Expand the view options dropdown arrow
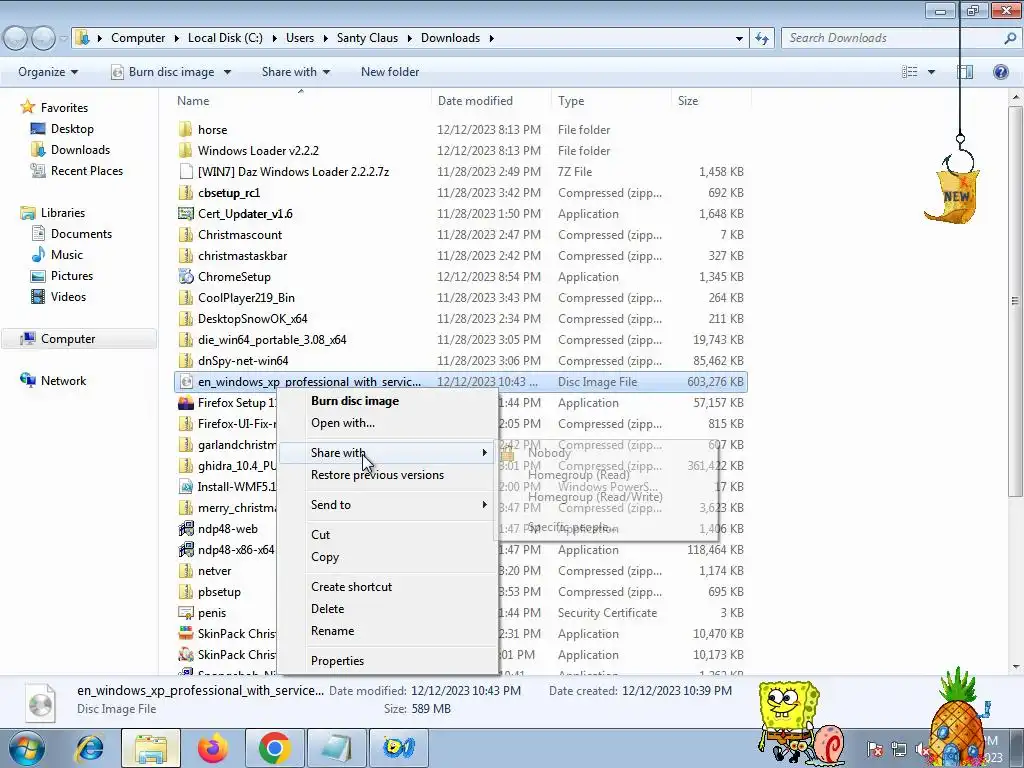Image resolution: width=1024 pixels, height=768 pixels. pyautogui.click(x=931, y=72)
